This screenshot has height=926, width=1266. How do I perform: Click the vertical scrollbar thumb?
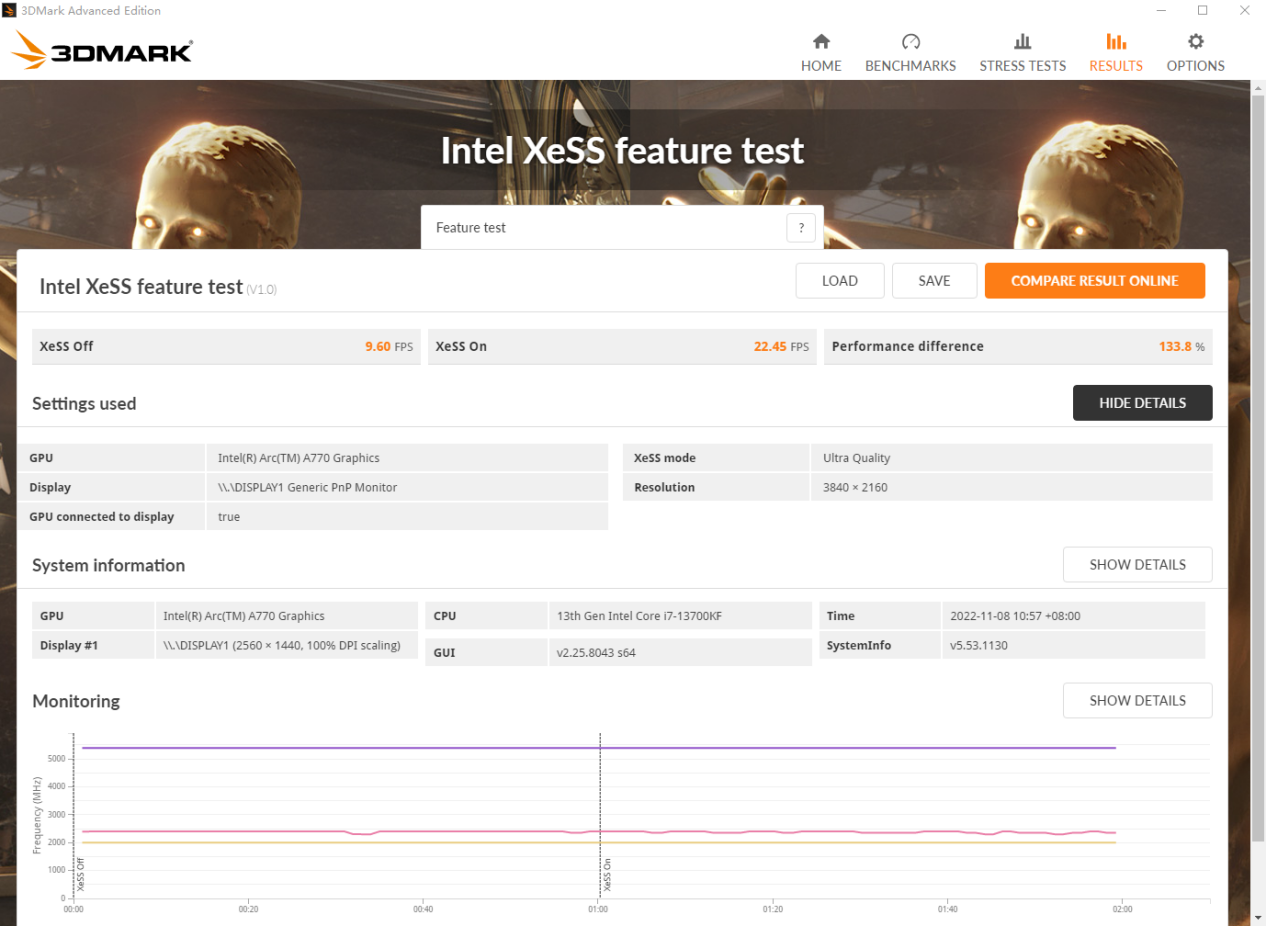coord(1258,470)
